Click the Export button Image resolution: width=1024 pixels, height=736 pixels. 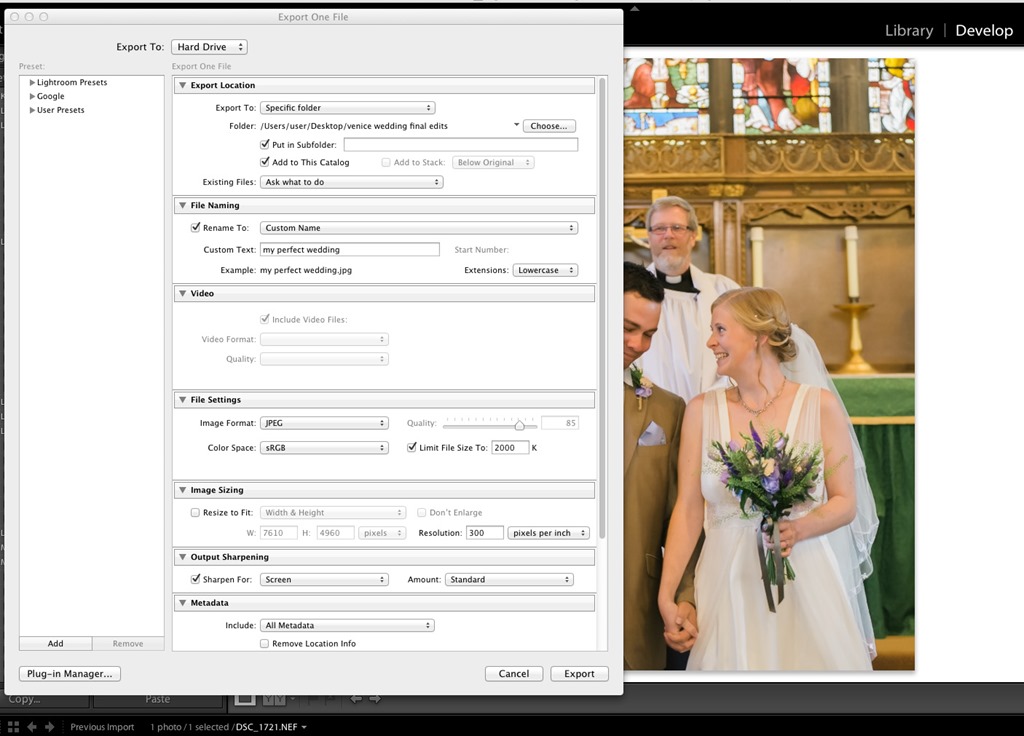click(579, 674)
